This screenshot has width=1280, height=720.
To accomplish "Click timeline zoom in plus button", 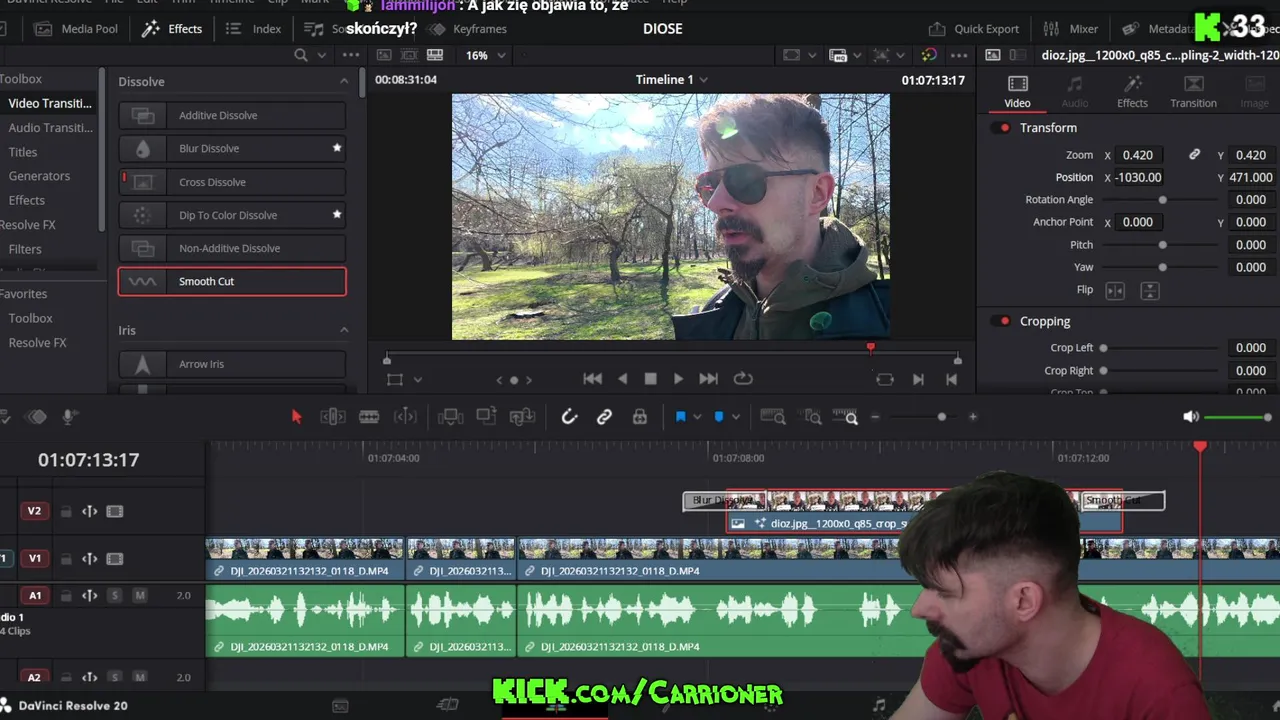I will pyautogui.click(x=972, y=417).
